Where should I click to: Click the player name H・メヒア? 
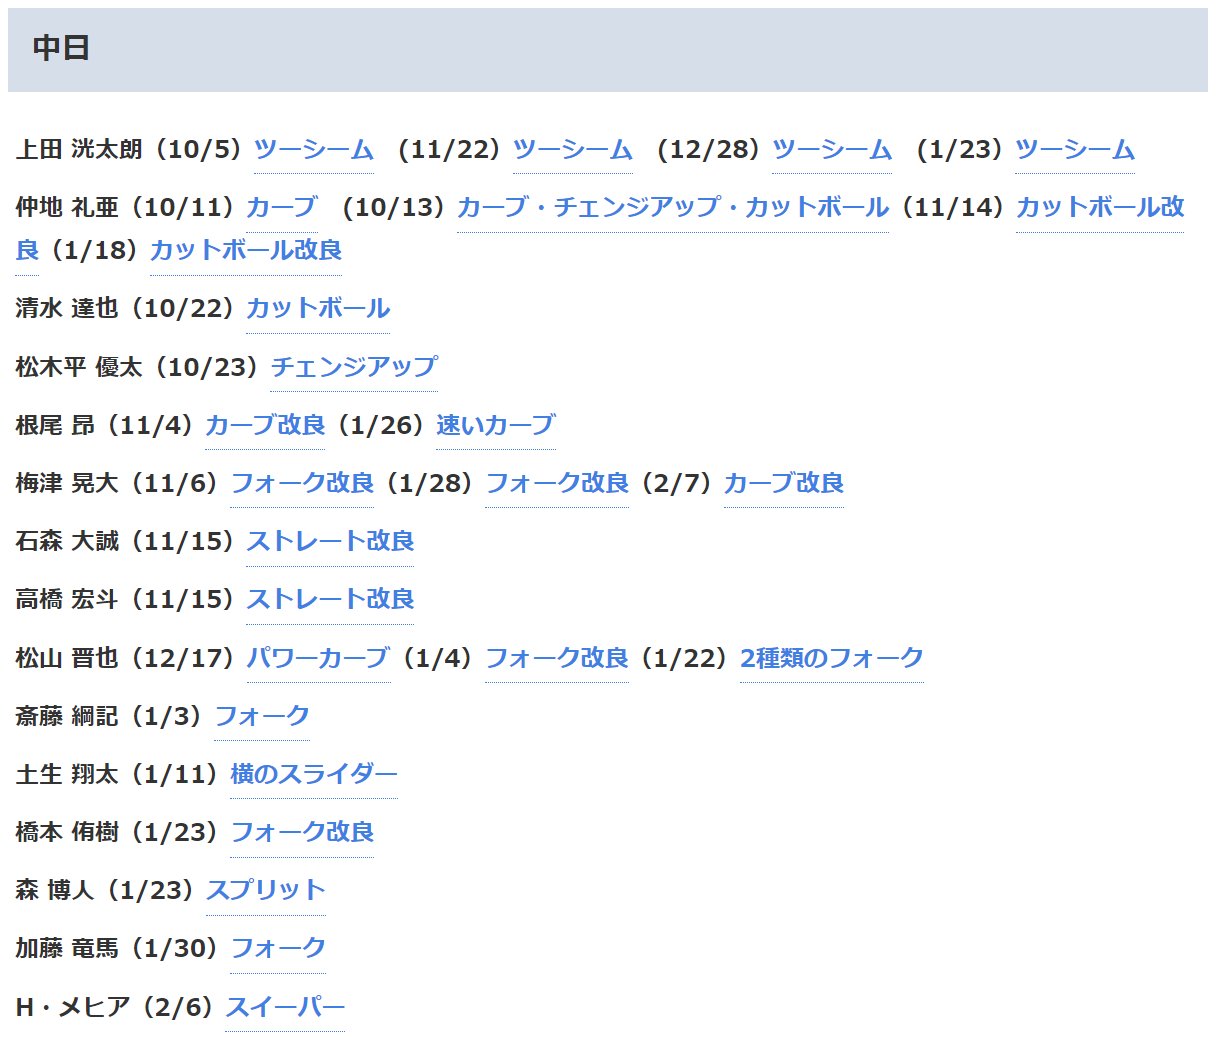73,1007
